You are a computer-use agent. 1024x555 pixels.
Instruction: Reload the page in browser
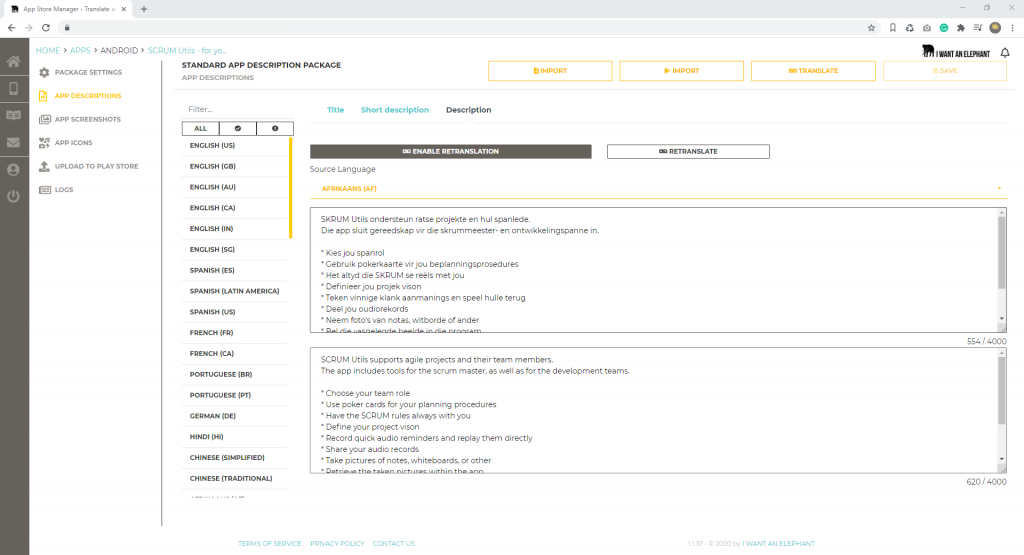[46, 27]
